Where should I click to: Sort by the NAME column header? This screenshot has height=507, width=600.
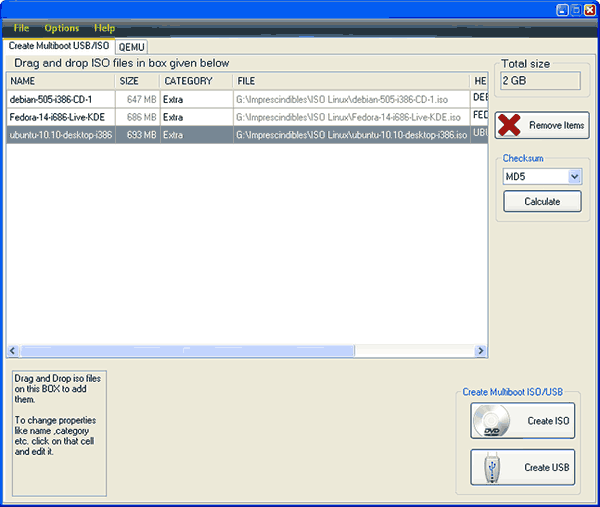tap(60, 81)
